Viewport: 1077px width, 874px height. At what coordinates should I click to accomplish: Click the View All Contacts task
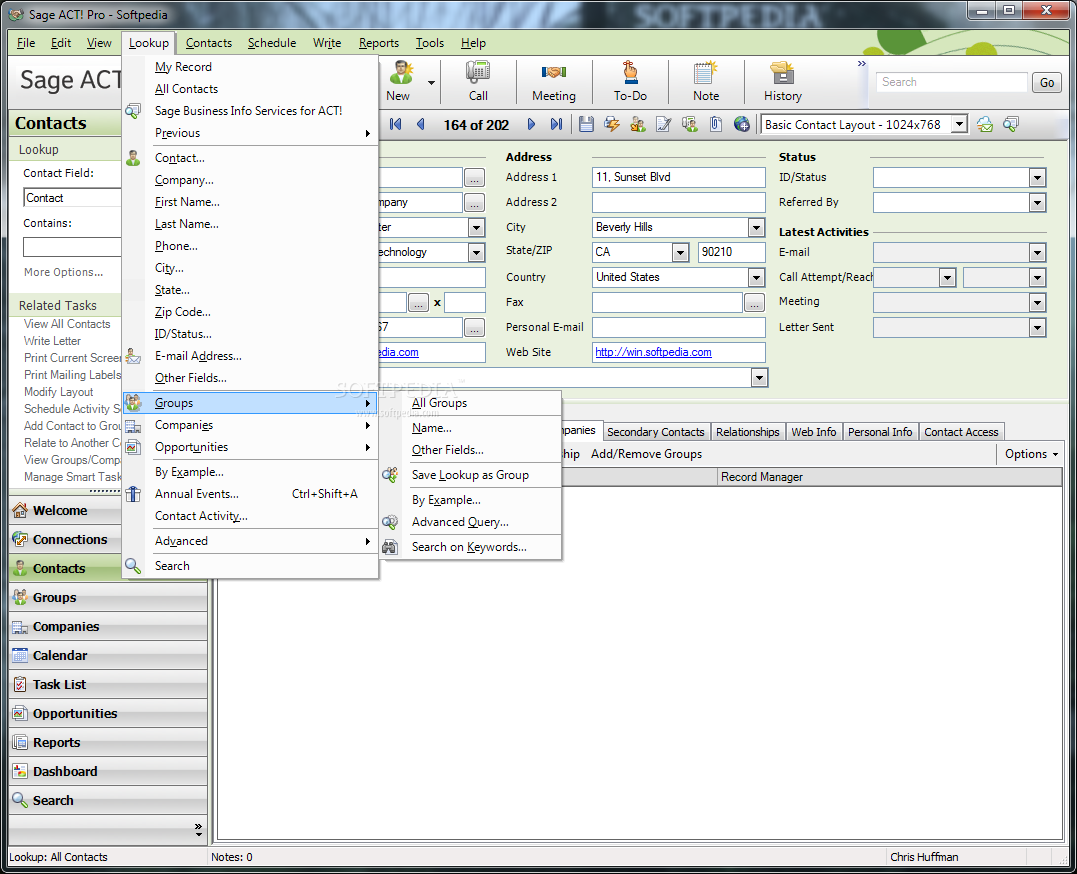[67, 324]
